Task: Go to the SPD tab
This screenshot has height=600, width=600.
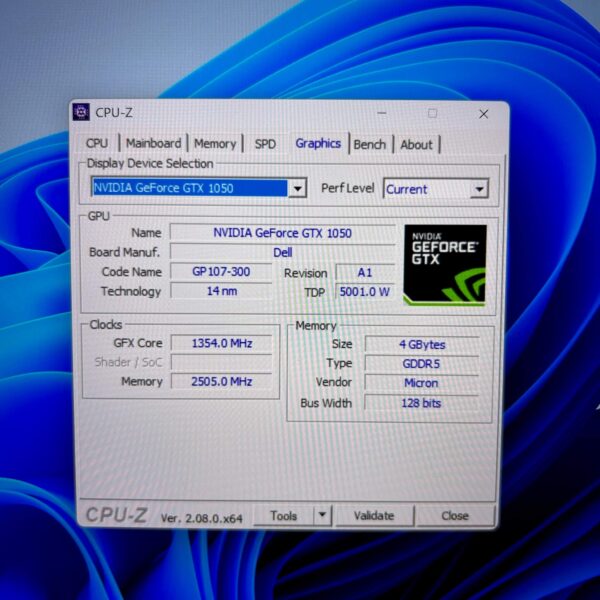Action: point(265,144)
